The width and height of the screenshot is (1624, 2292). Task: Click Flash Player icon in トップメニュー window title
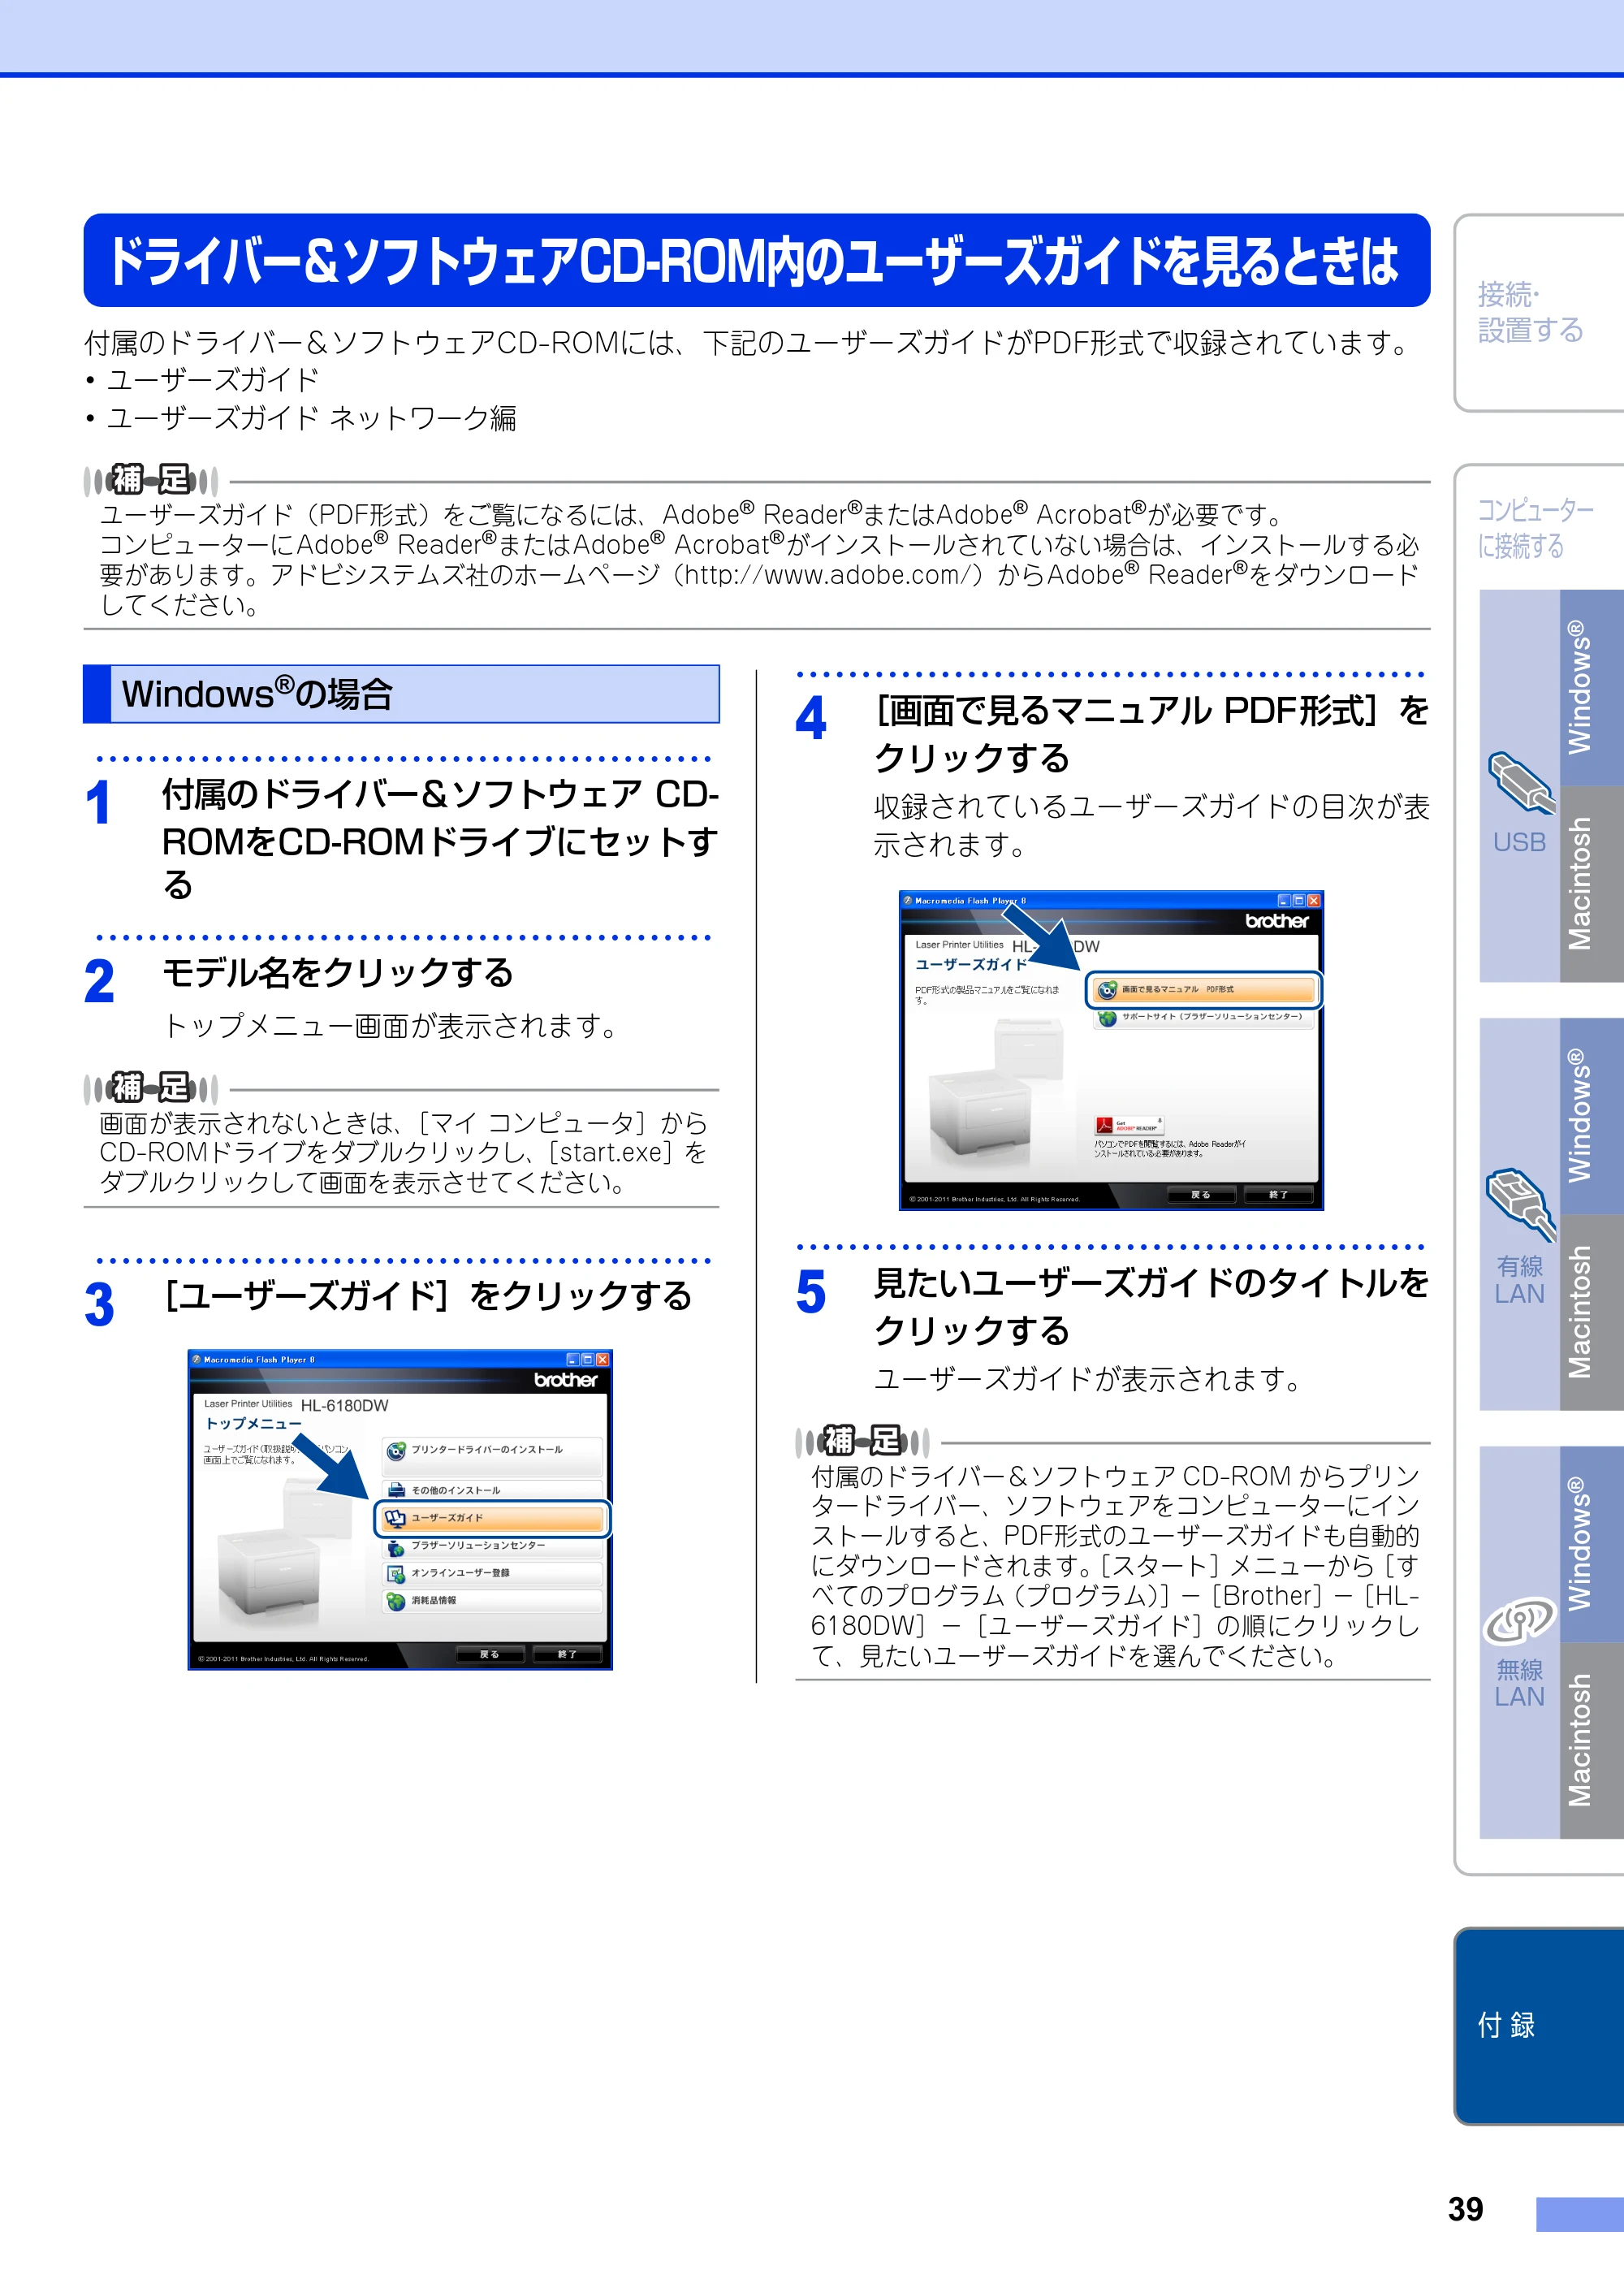coord(196,1360)
